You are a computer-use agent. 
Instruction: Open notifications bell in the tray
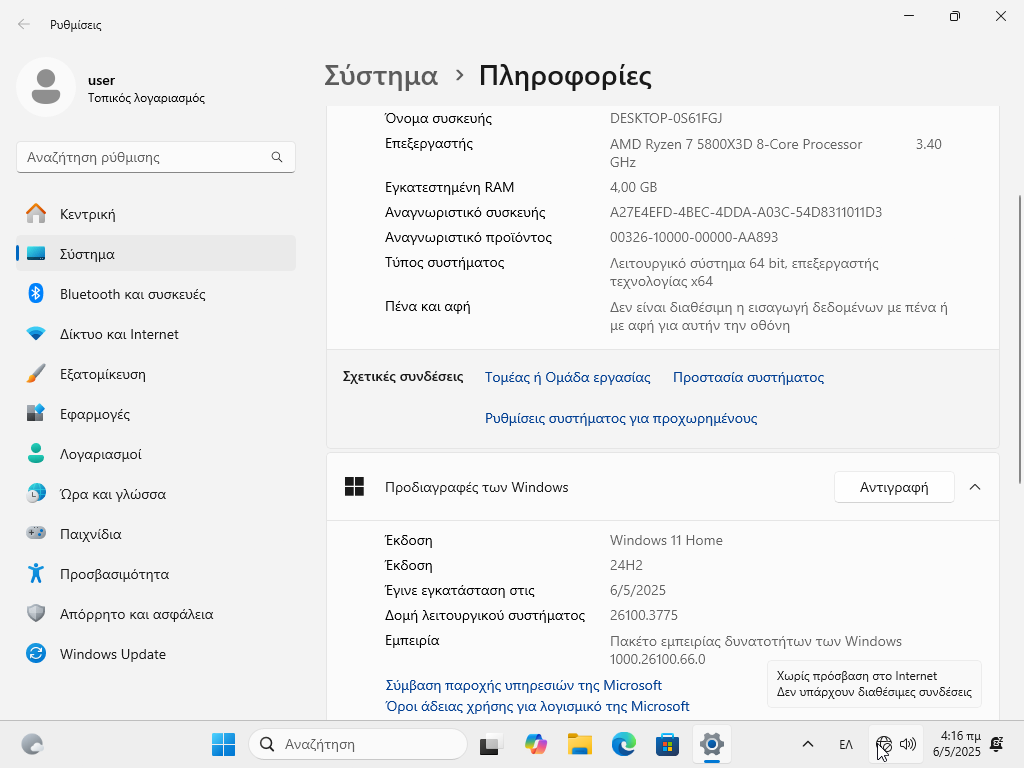click(x=997, y=744)
